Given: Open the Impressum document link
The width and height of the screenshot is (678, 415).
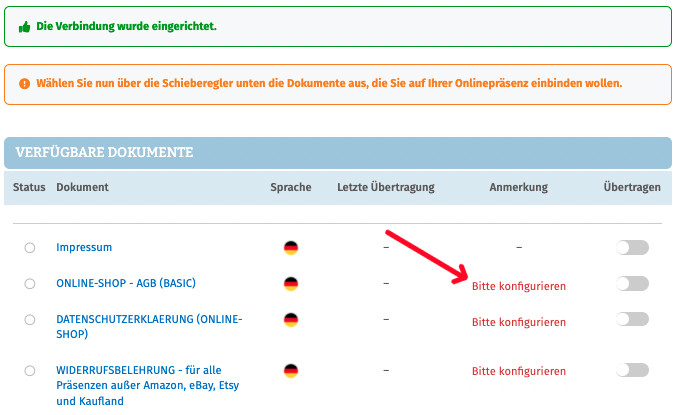Looking at the screenshot, I should click(x=84, y=247).
